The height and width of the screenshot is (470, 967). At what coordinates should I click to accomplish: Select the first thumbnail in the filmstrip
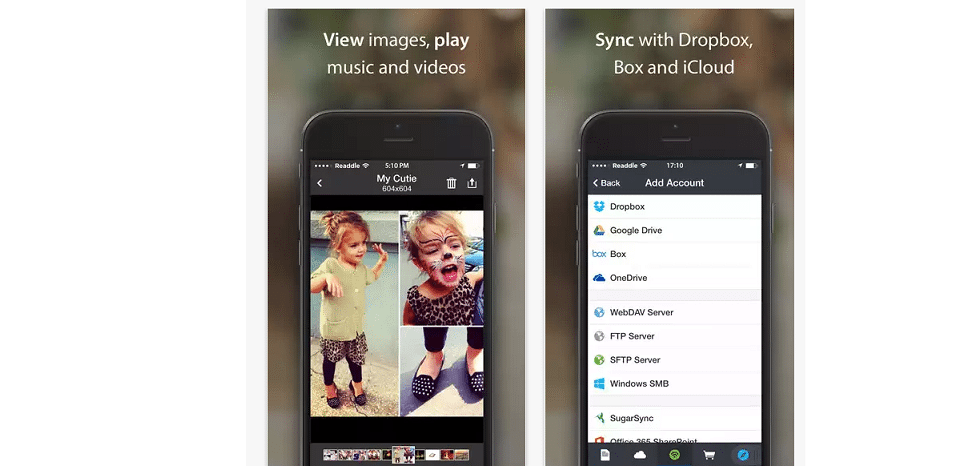pos(329,455)
